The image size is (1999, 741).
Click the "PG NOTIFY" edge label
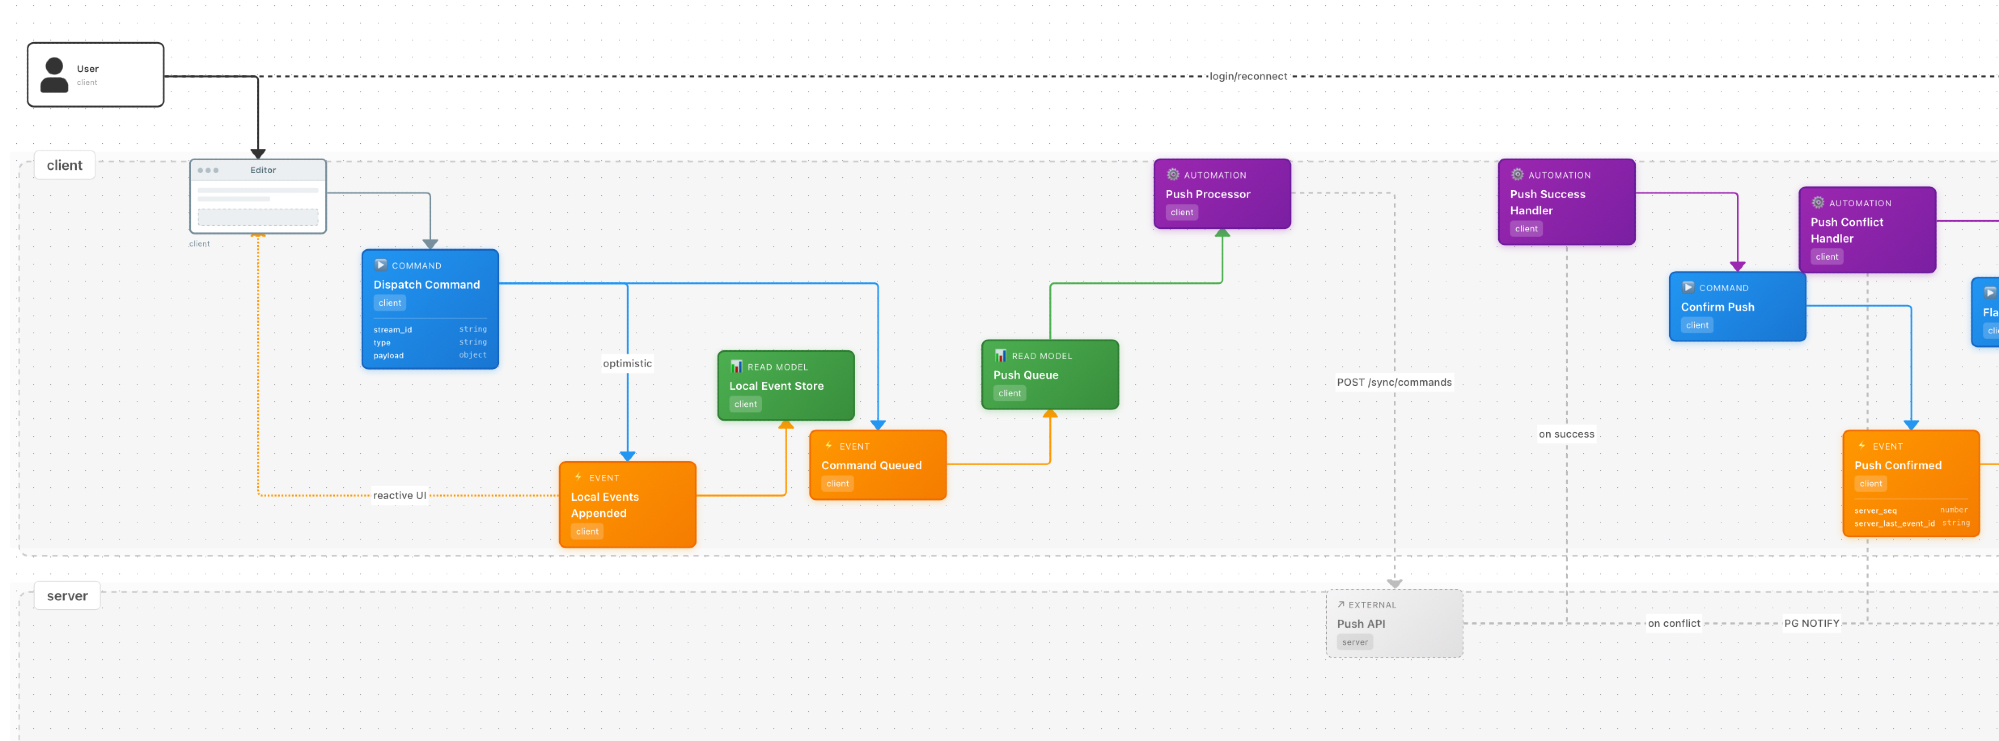[1811, 624]
